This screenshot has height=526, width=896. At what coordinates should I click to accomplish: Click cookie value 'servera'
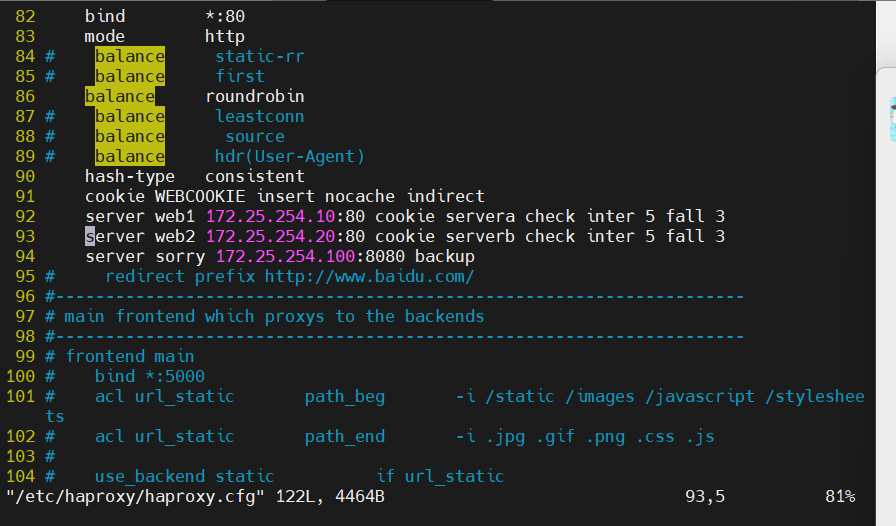(480, 216)
